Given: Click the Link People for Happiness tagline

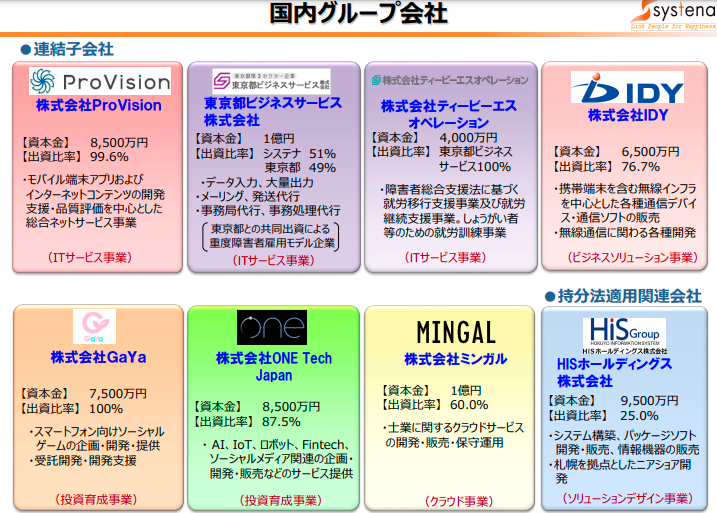Looking at the screenshot, I should coord(674,27).
